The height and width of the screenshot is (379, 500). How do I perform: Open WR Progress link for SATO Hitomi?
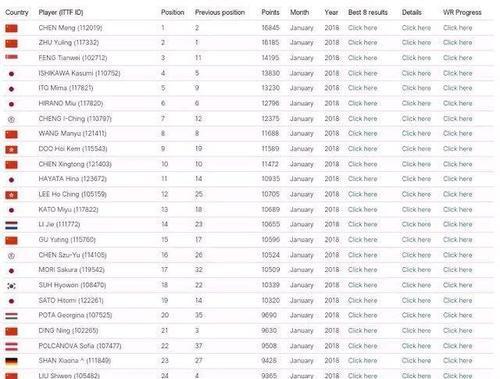click(x=457, y=300)
